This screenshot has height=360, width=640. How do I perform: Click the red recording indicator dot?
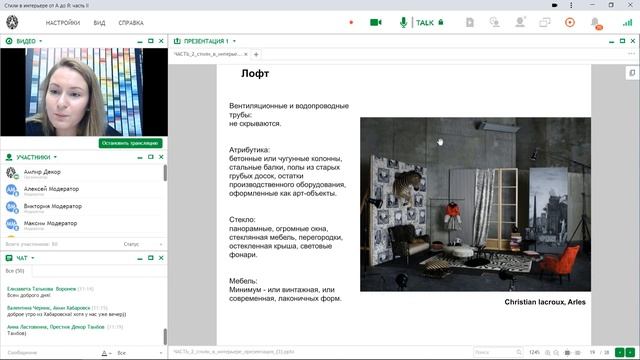click(351, 22)
